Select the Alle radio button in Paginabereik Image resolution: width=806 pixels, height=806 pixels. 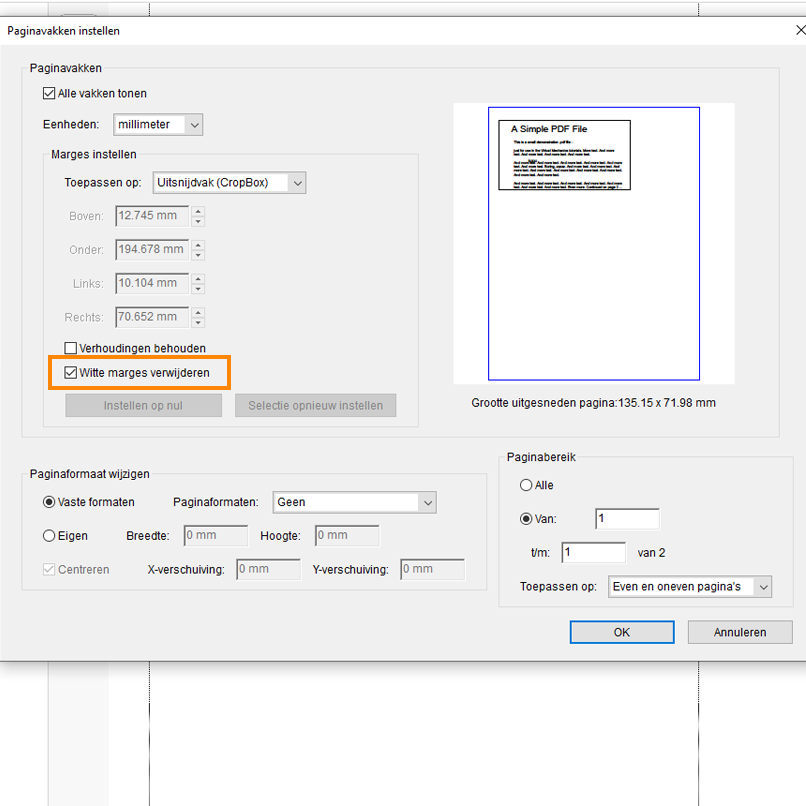pyautogui.click(x=525, y=485)
